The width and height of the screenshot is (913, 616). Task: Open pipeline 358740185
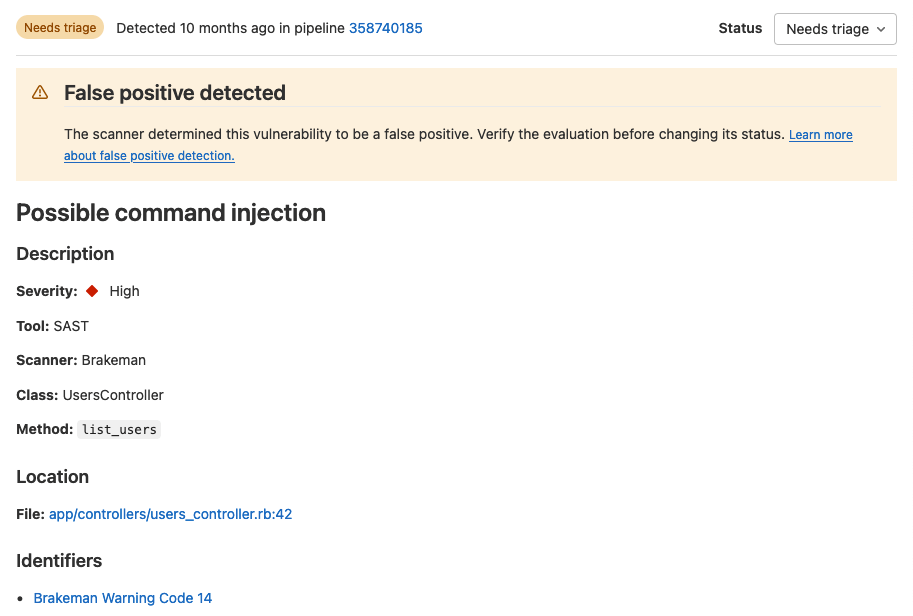pyautogui.click(x=385, y=28)
